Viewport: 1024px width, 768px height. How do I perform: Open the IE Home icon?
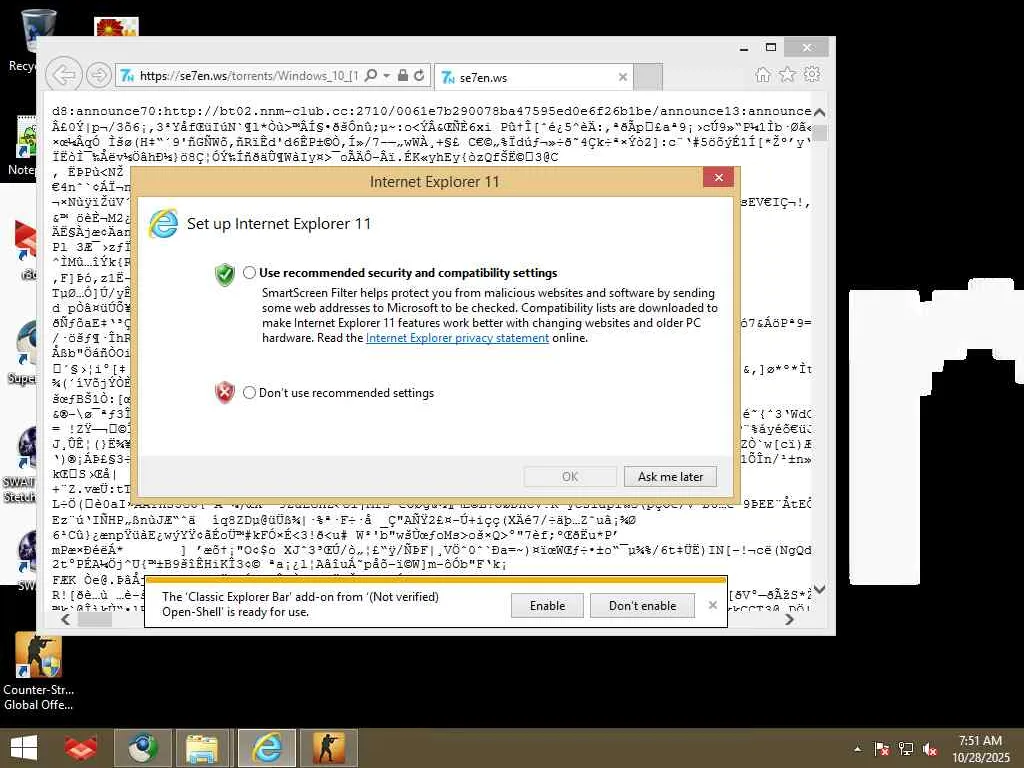coord(763,74)
